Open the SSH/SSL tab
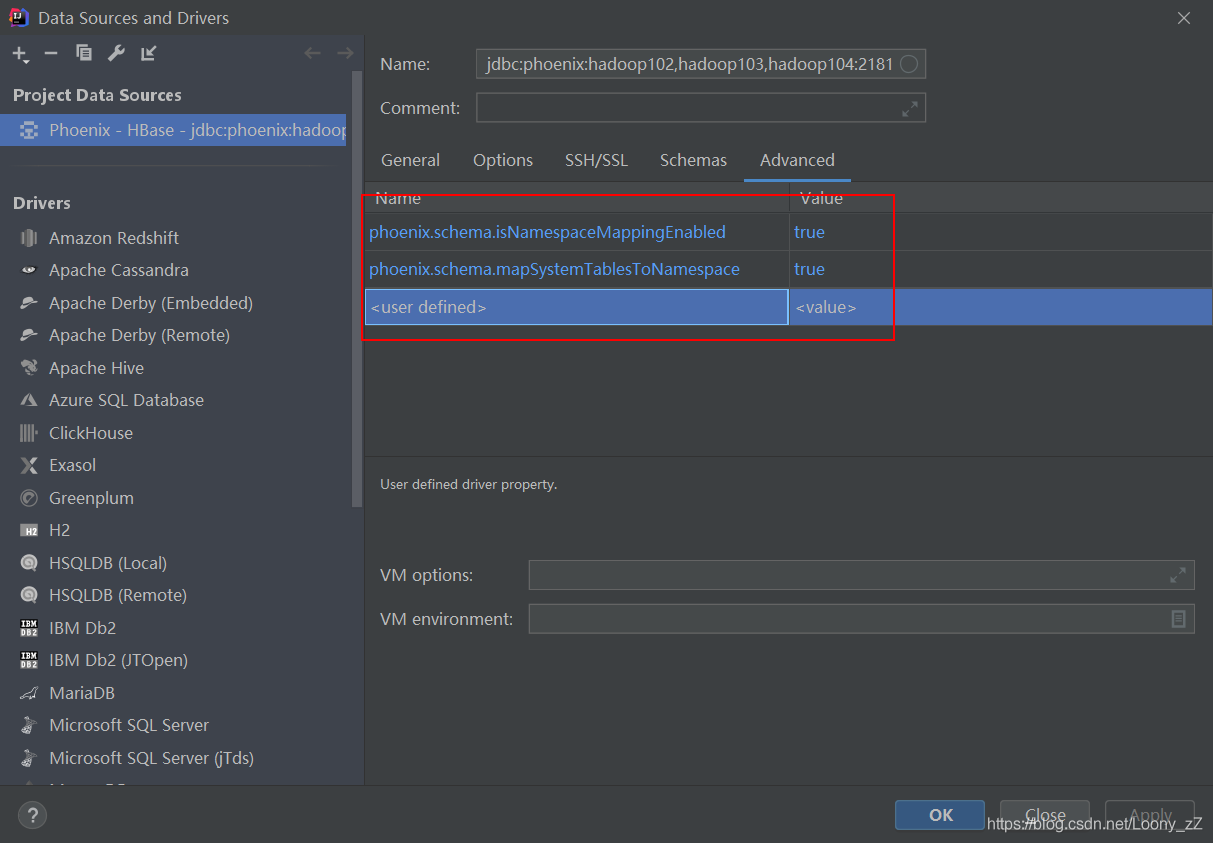The image size is (1213, 843). click(x=596, y=160)
